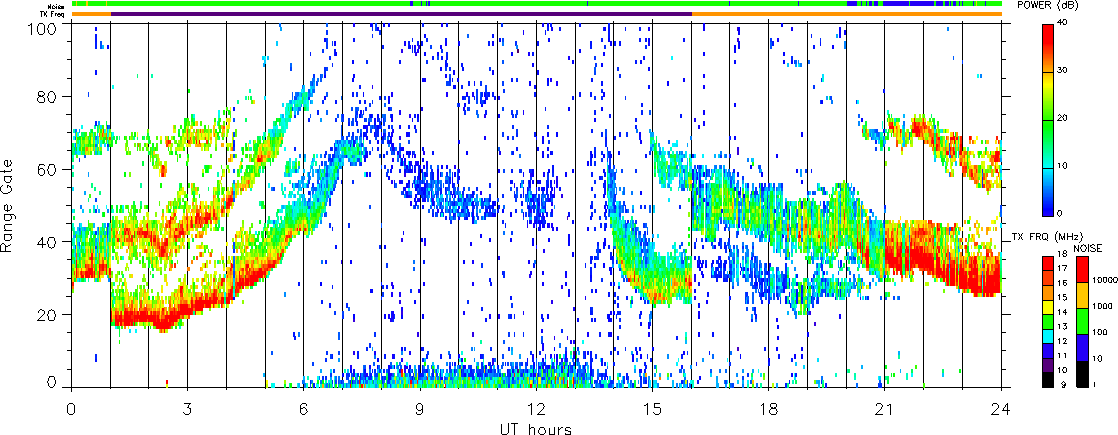Image resolution: width=1118 pixels, height=435 pixels.
Task: Select UT hours tick label 3
Action: [x=188, y=410]
